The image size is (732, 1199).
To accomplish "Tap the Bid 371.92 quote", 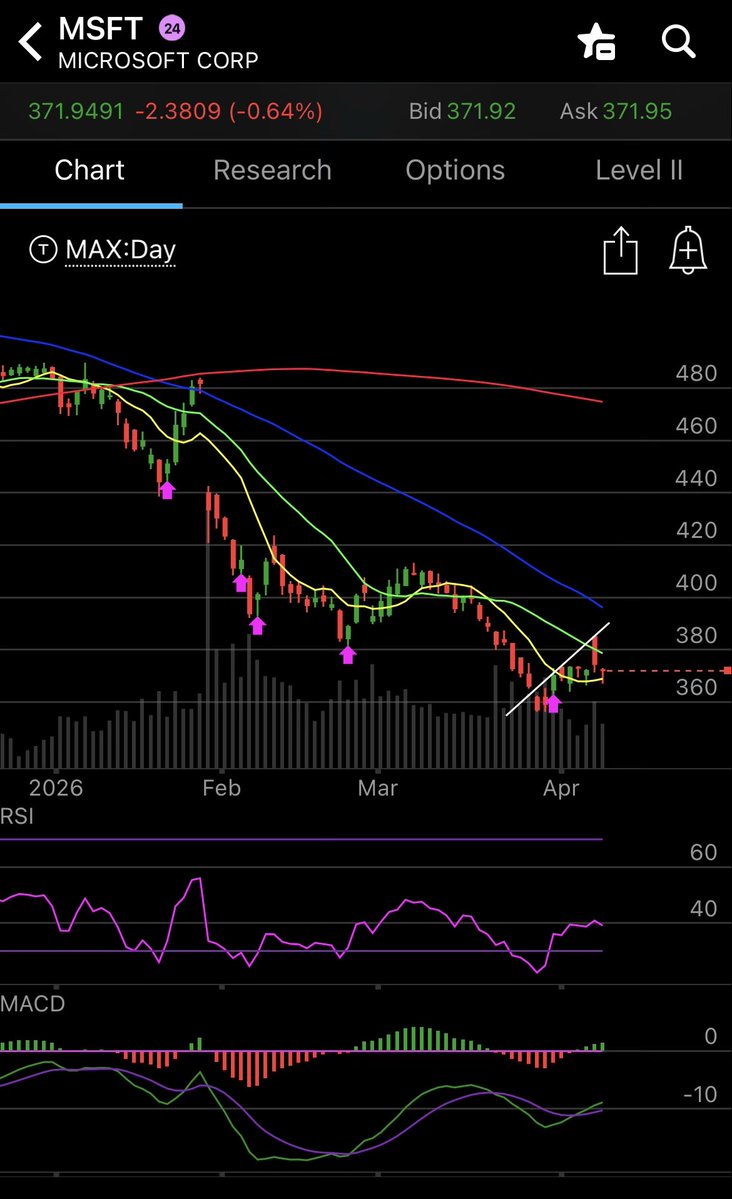I will pos(462,111).
